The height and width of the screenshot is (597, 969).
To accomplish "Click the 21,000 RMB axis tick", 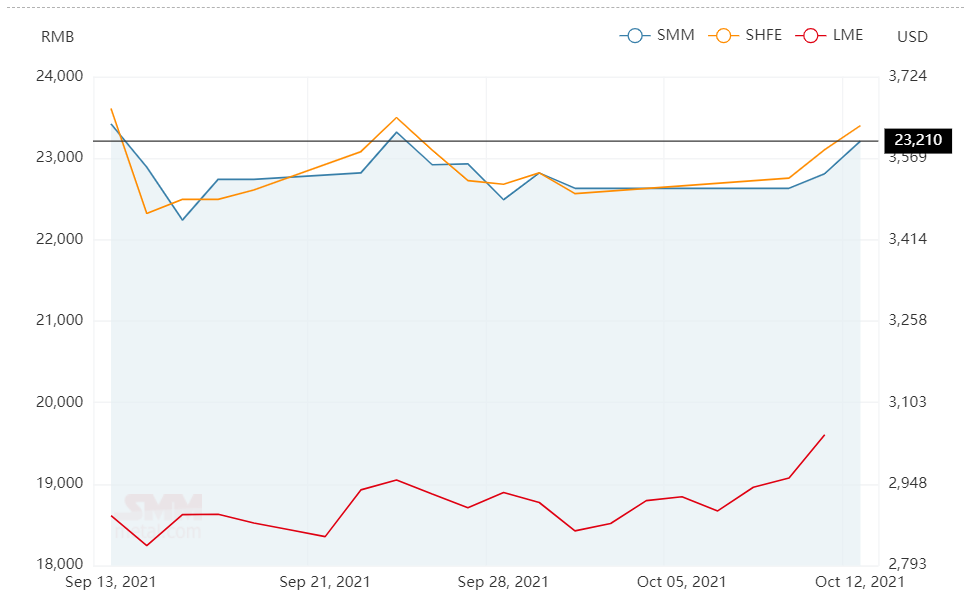I will pyautogui.click(x=59, y=320).
